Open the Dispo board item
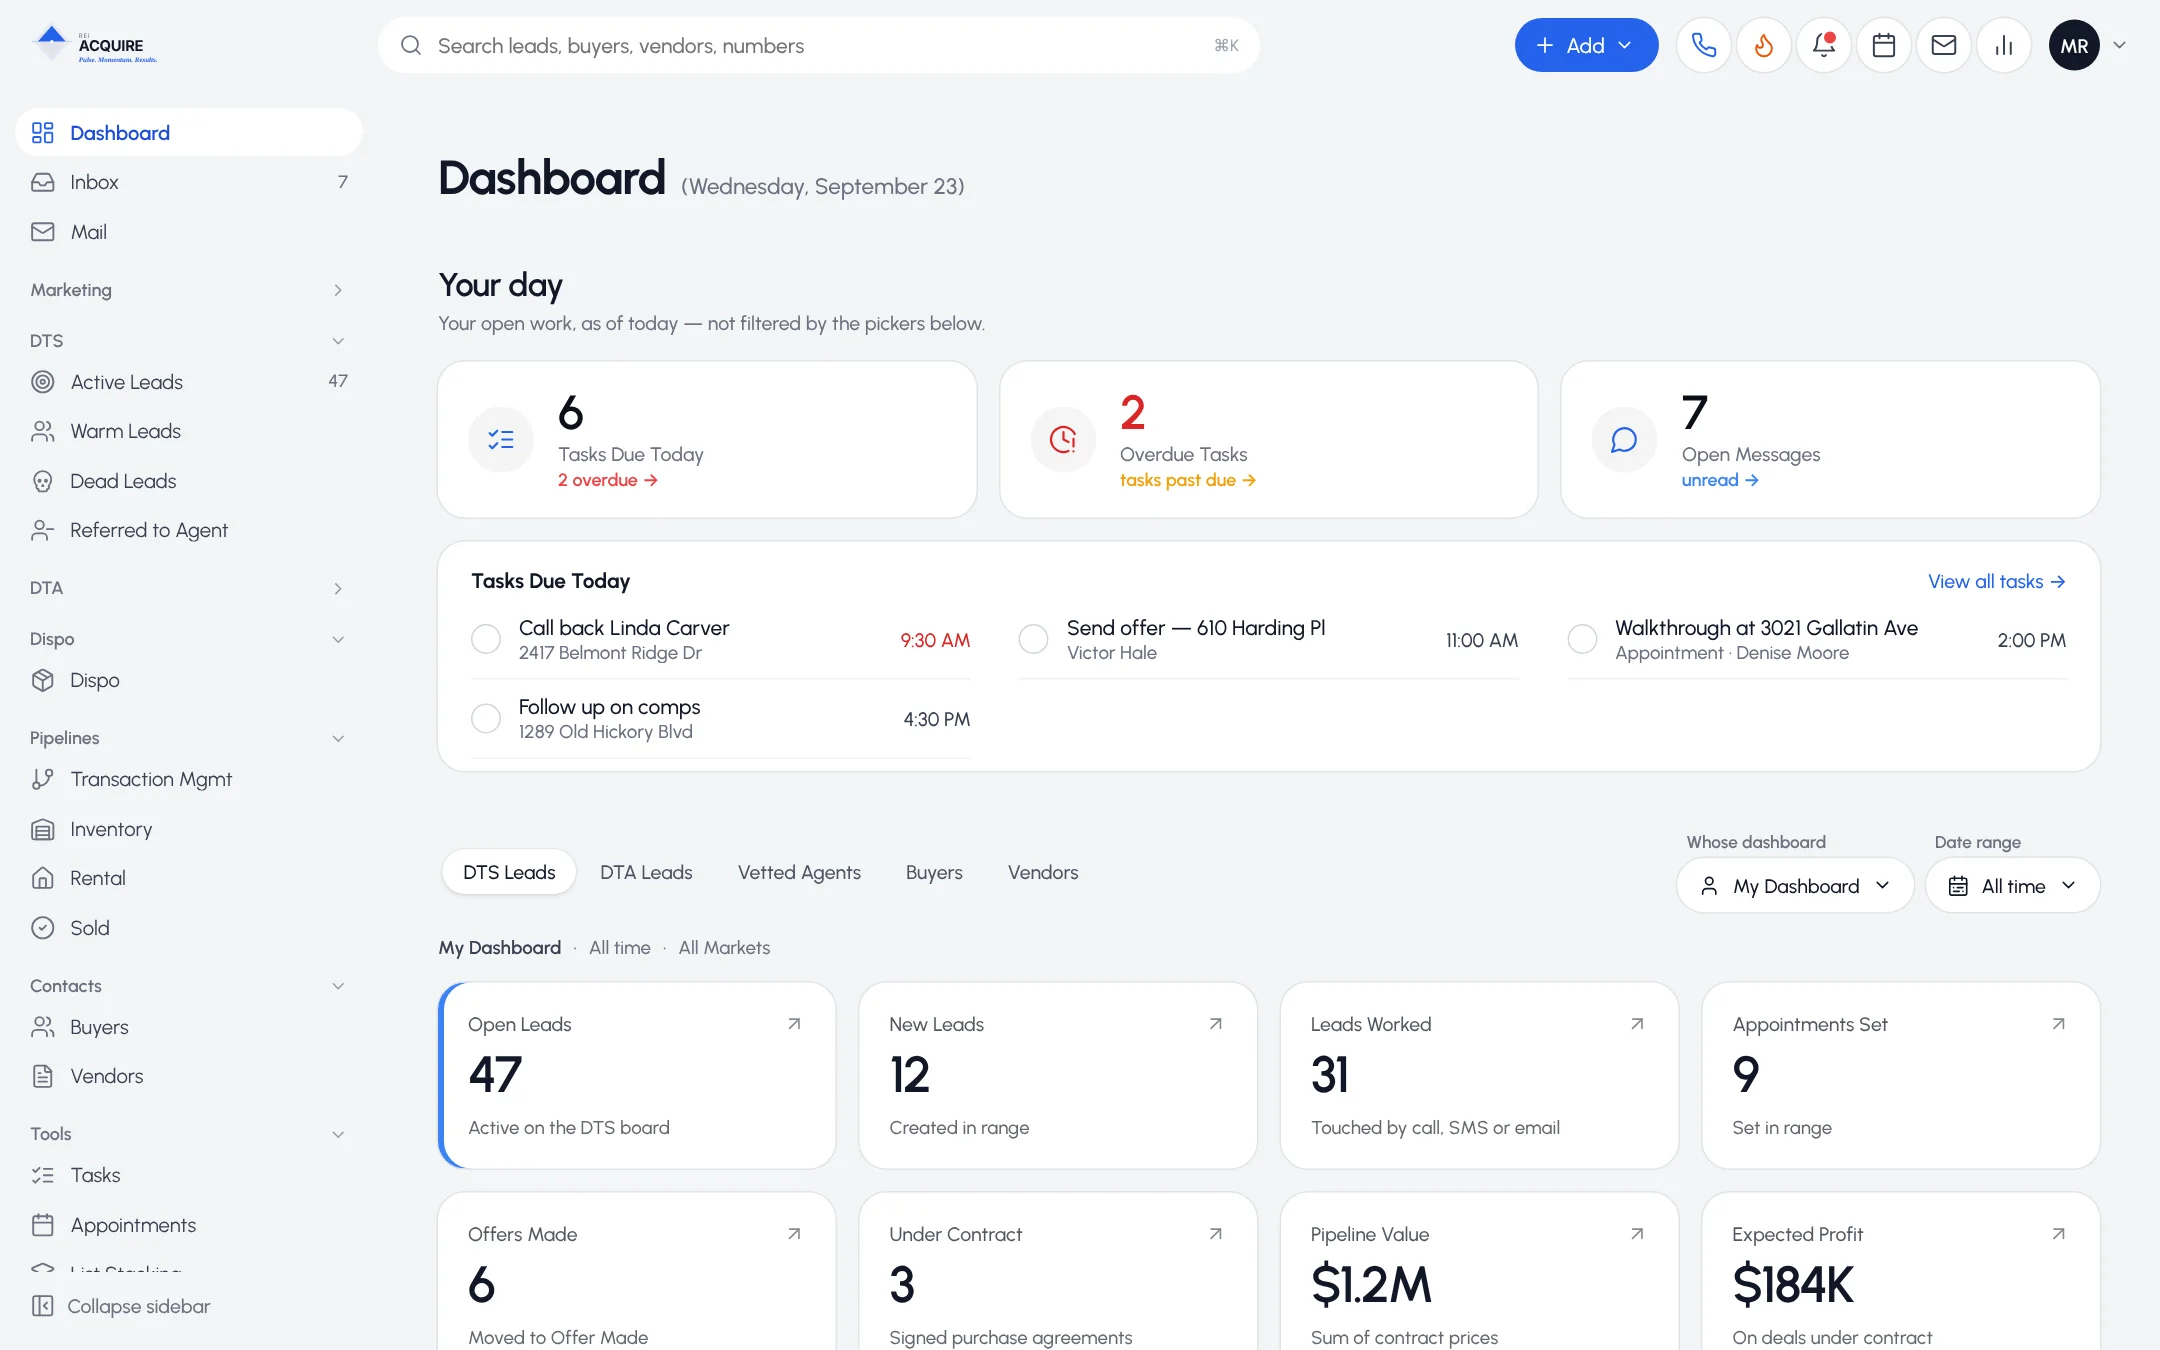The width and height of the screenshot is (2160, 1350). (x=189, y=680)
